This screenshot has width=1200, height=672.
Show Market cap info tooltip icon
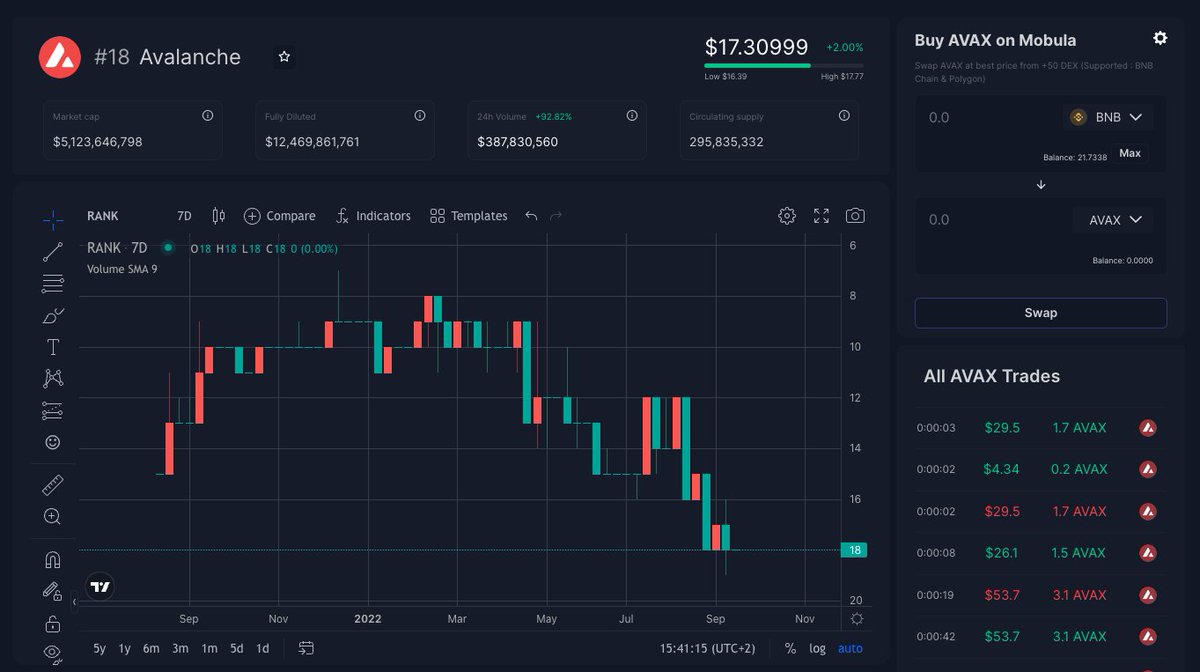[208, 116]
